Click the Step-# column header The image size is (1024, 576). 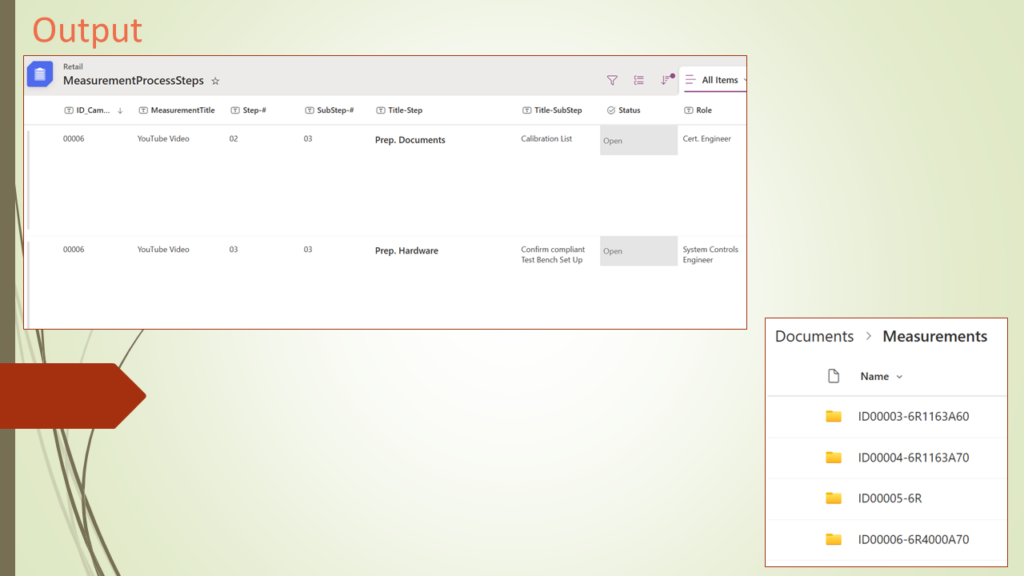249,110
